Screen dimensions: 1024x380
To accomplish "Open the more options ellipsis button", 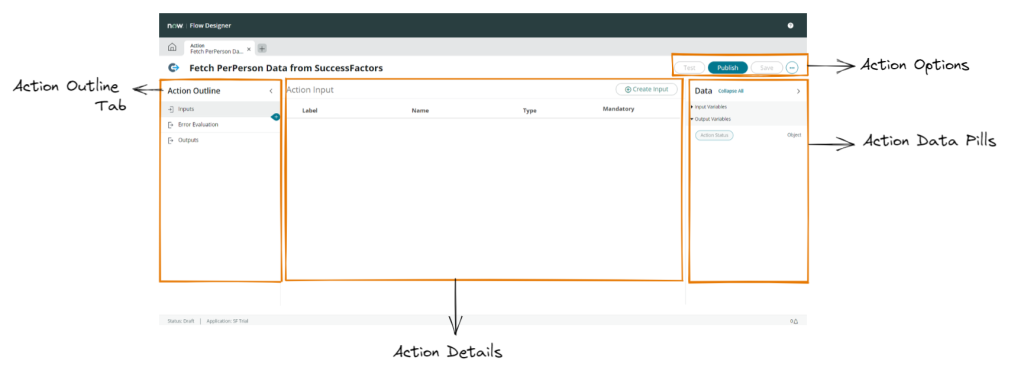I will tap(792, 67).
